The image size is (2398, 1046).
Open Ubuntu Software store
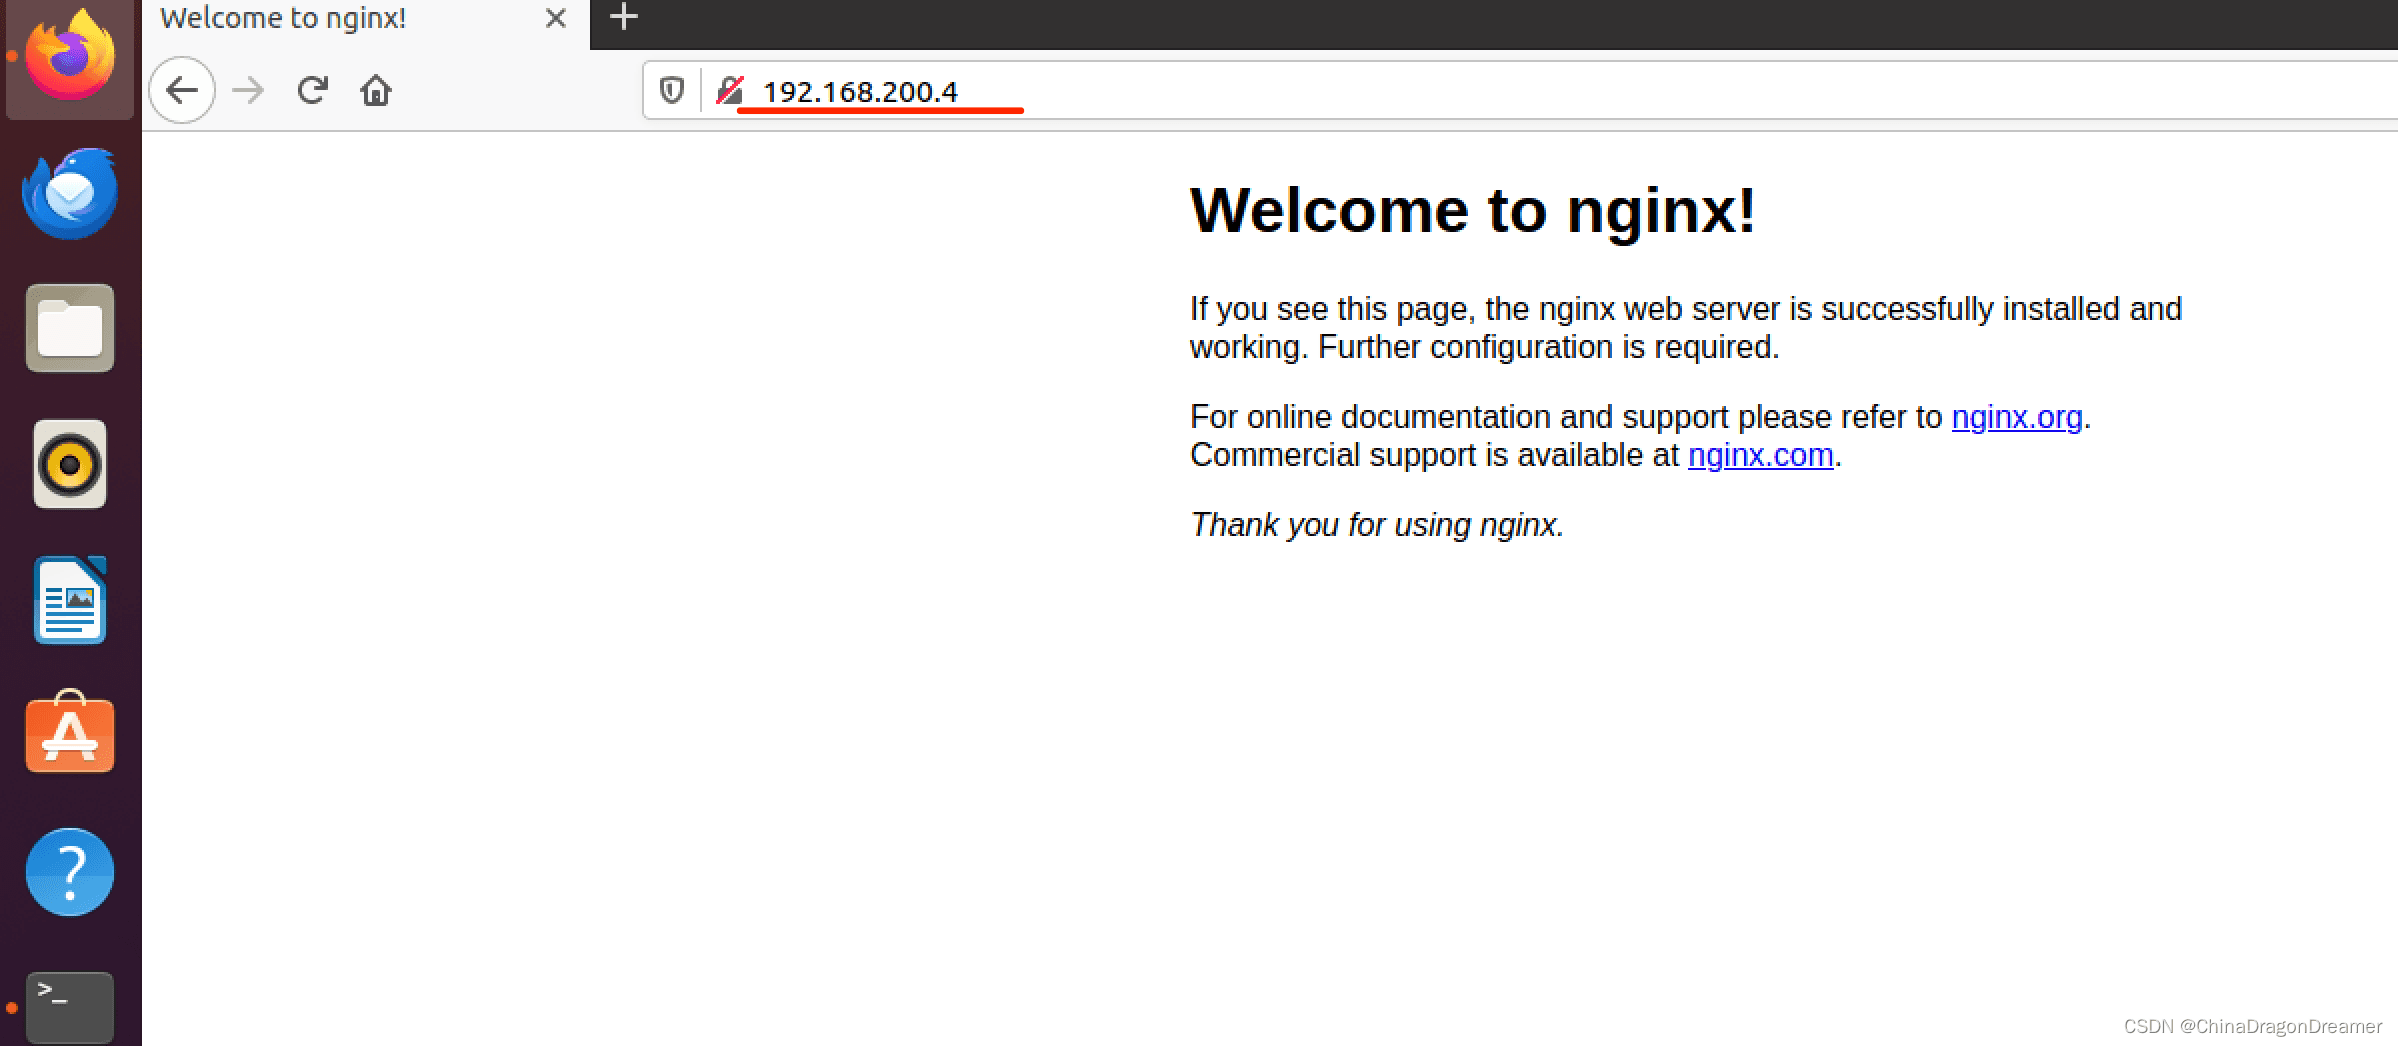[x=70, y=732]
